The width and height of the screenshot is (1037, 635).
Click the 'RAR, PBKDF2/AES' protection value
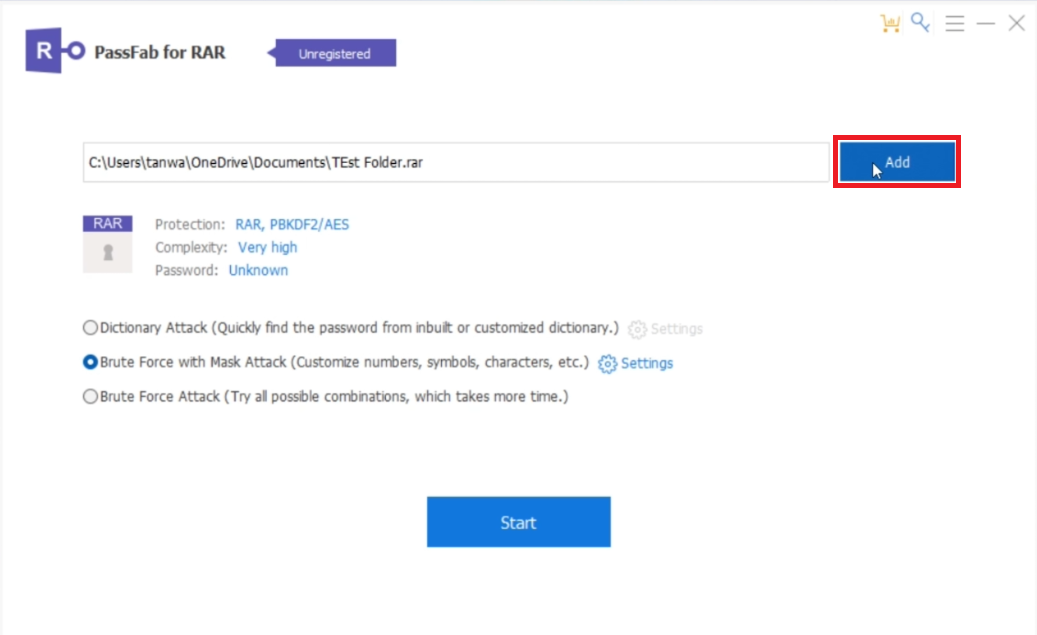tap(292, 224)
